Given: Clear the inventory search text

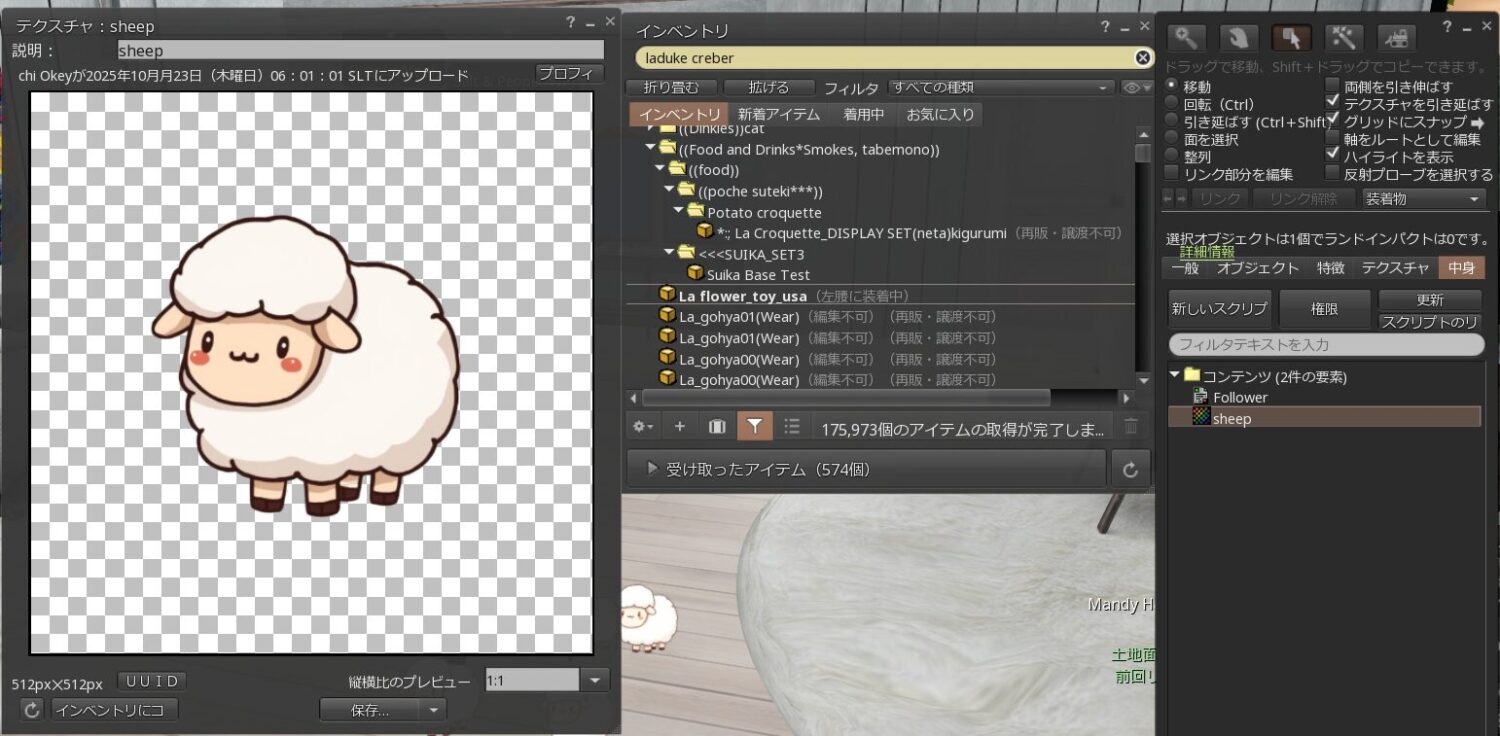Looking at the screenshot, I should click(x=1142, y=58).
